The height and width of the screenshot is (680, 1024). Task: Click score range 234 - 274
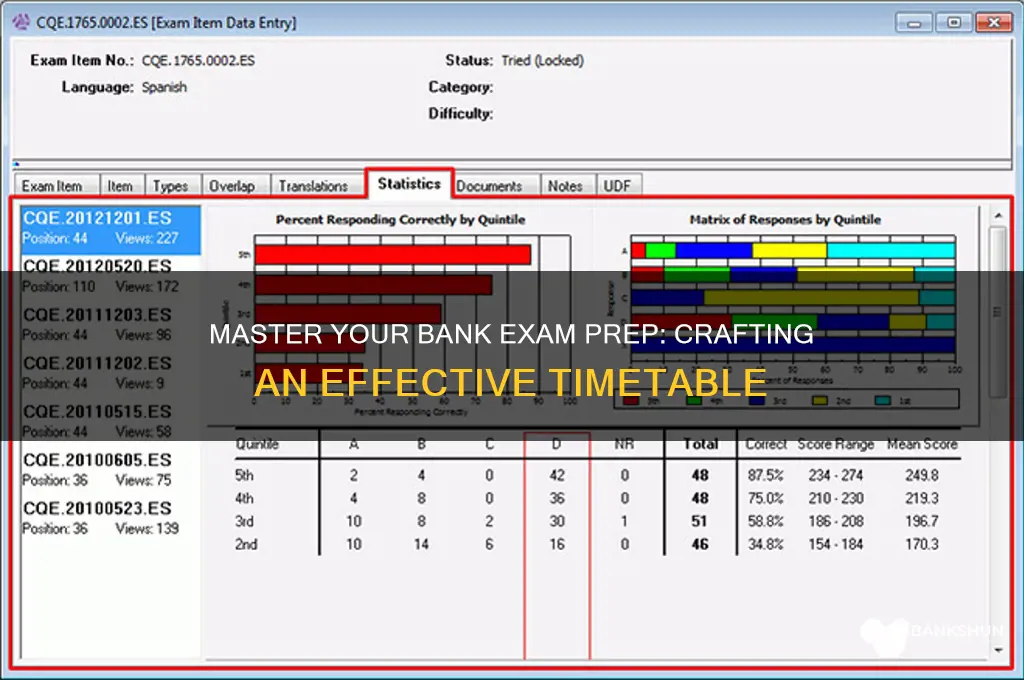coord(835,475)
